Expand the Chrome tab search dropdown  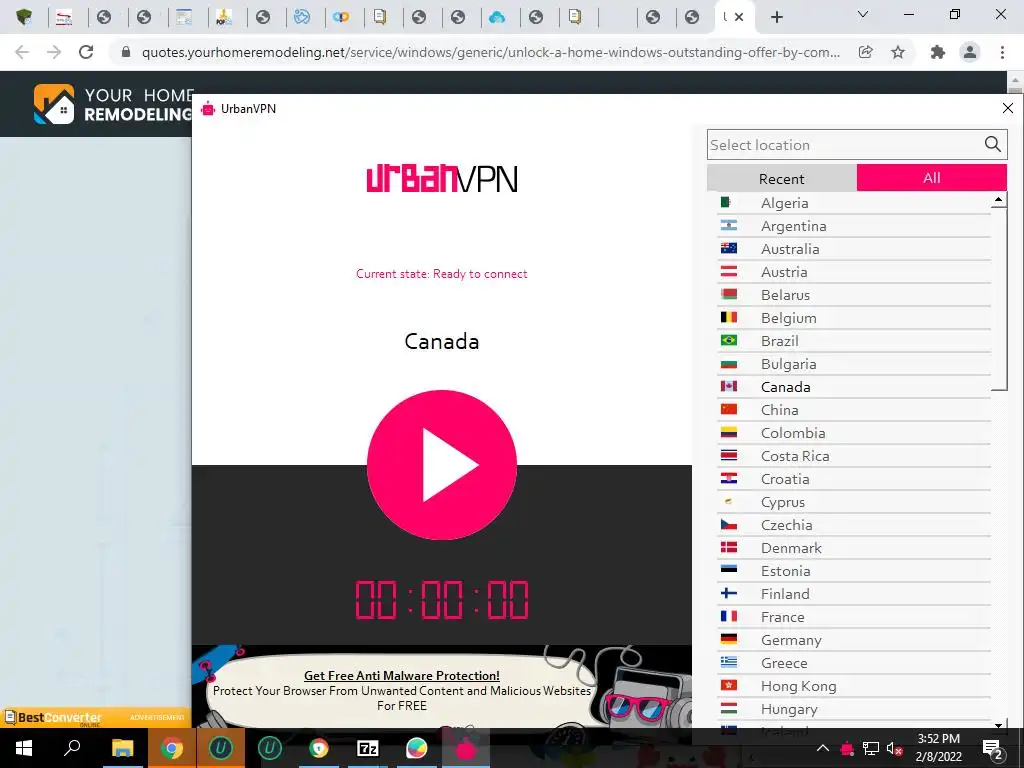[863, 14]
